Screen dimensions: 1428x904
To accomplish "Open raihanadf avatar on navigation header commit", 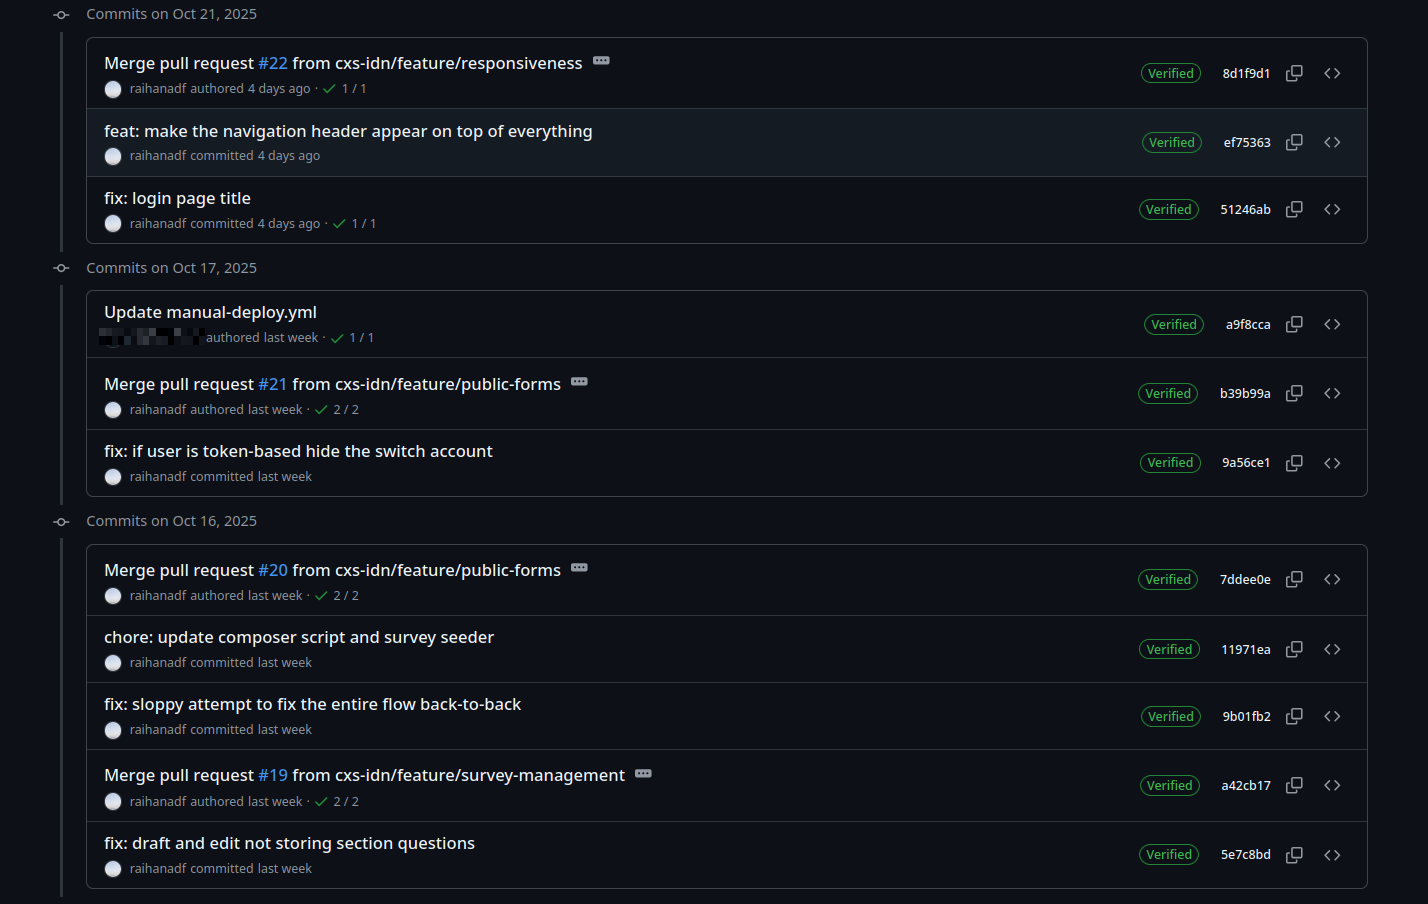I will 113,156.
